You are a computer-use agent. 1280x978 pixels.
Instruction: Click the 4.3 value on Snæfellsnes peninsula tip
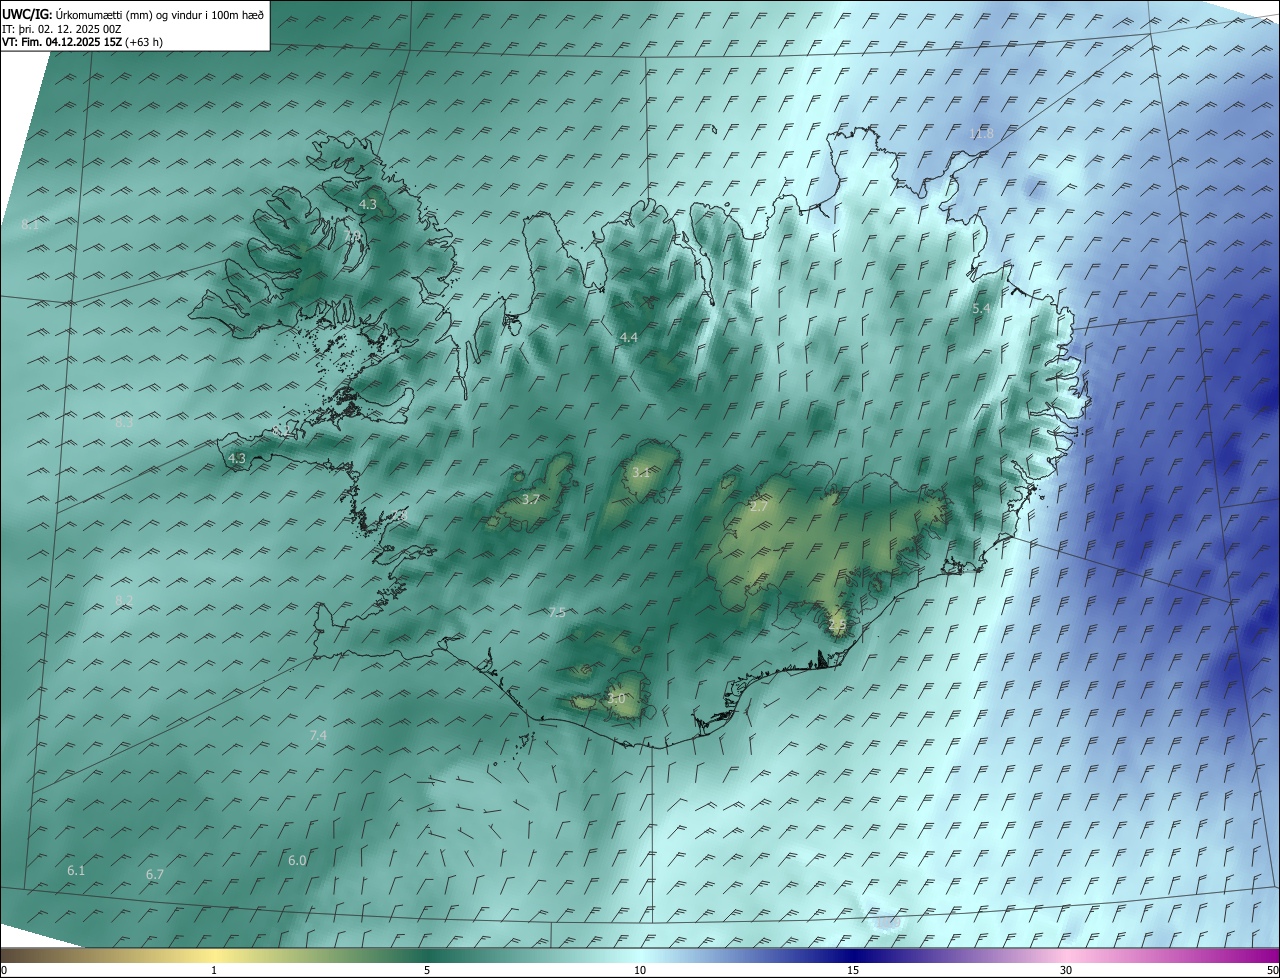click(x=237, y=458)
